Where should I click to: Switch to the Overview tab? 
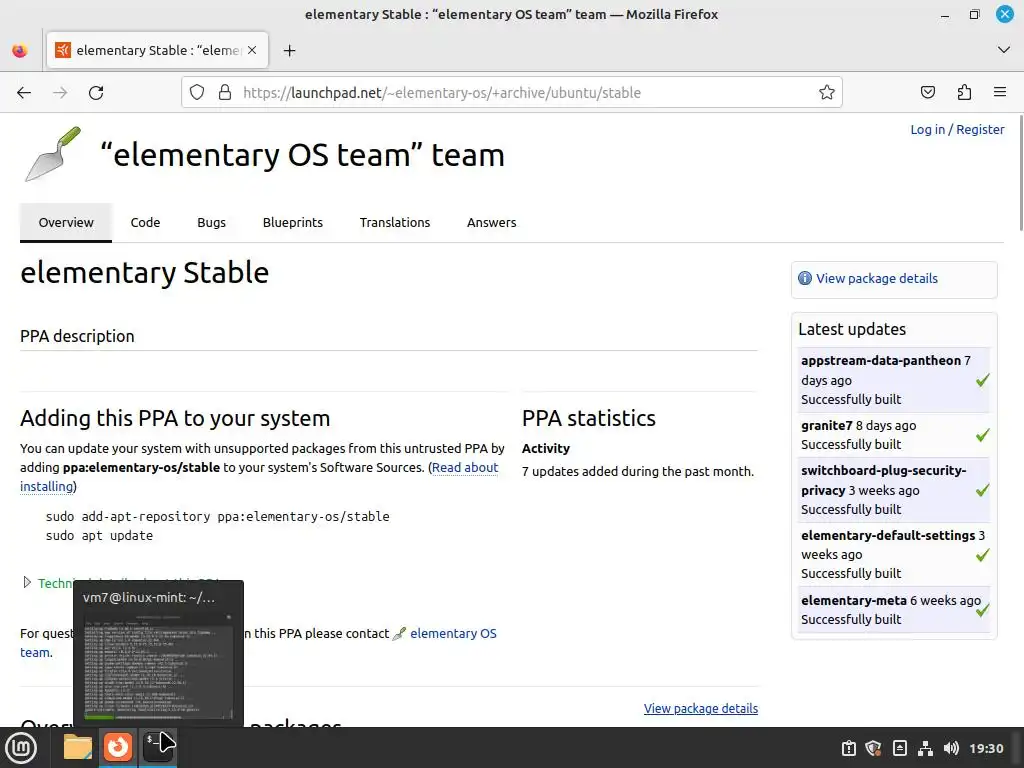(x=66, y=223)
